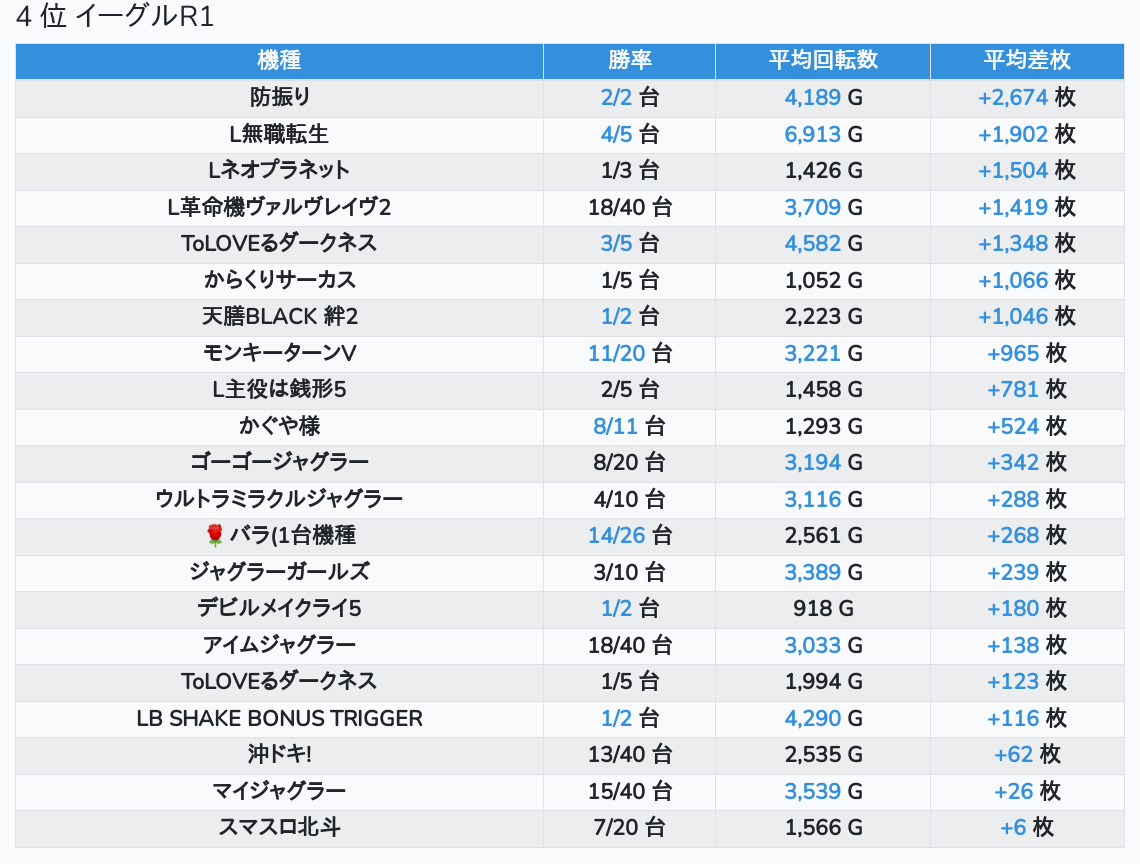Click the 平均回転数 column header

(822, 60)
